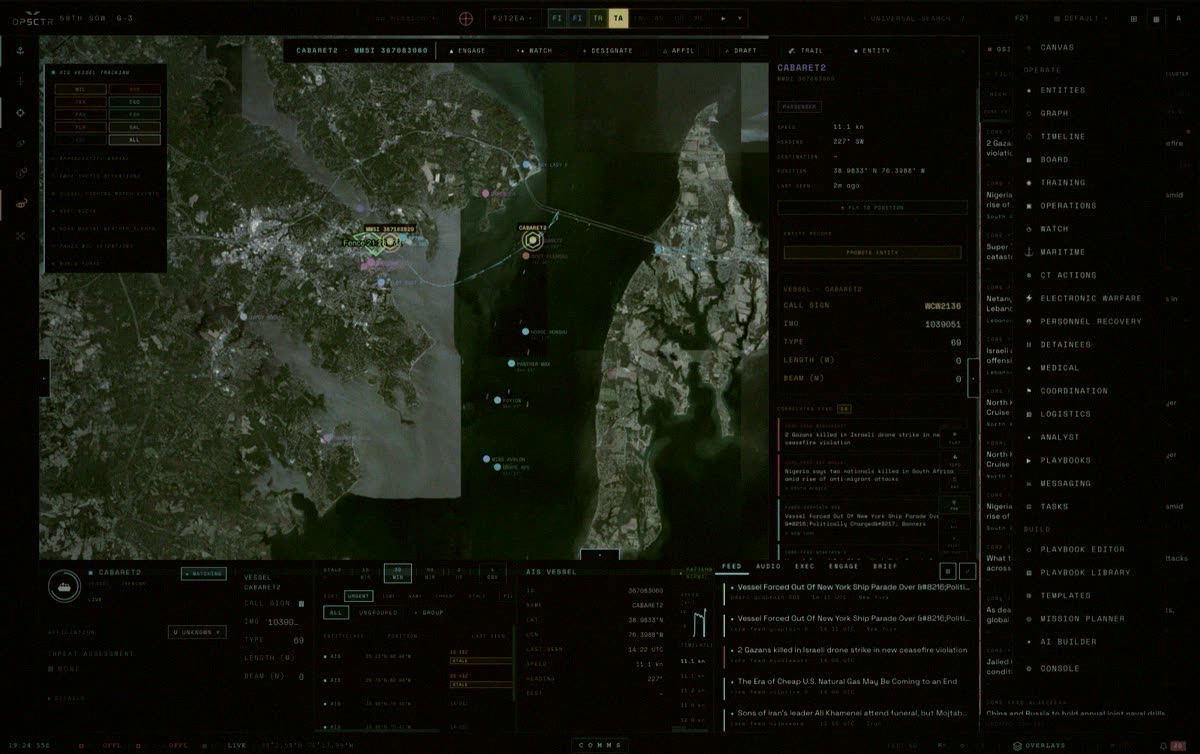Open the vessel icon in left sidebar
Screen dimensions: 1200x754
click(20, 205)
